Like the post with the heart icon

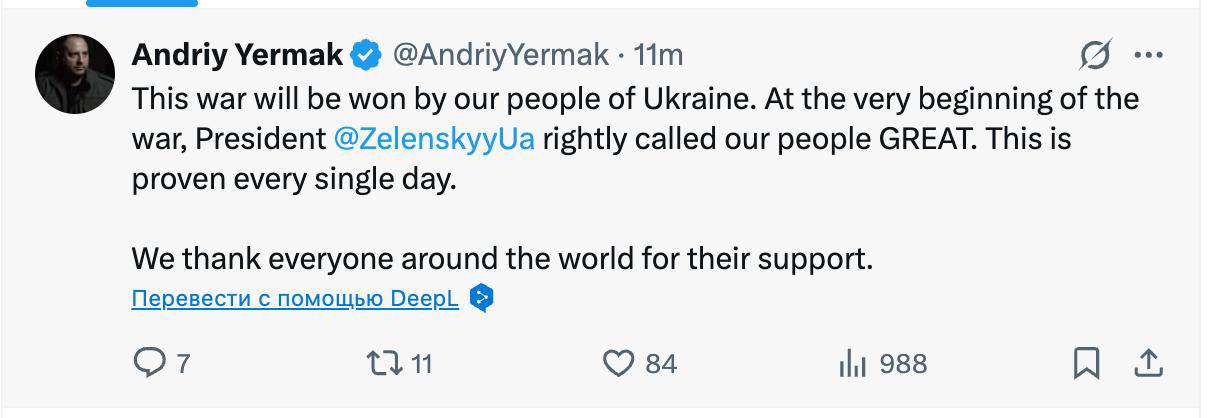coord(619,363)
